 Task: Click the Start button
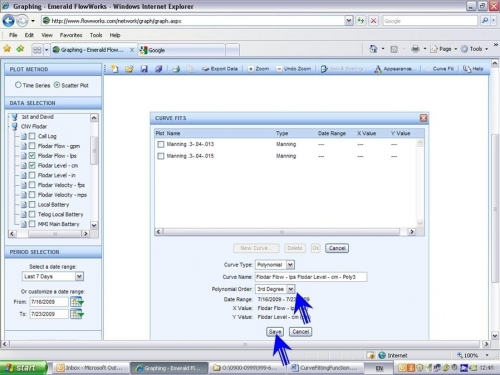tap(23, 368)
